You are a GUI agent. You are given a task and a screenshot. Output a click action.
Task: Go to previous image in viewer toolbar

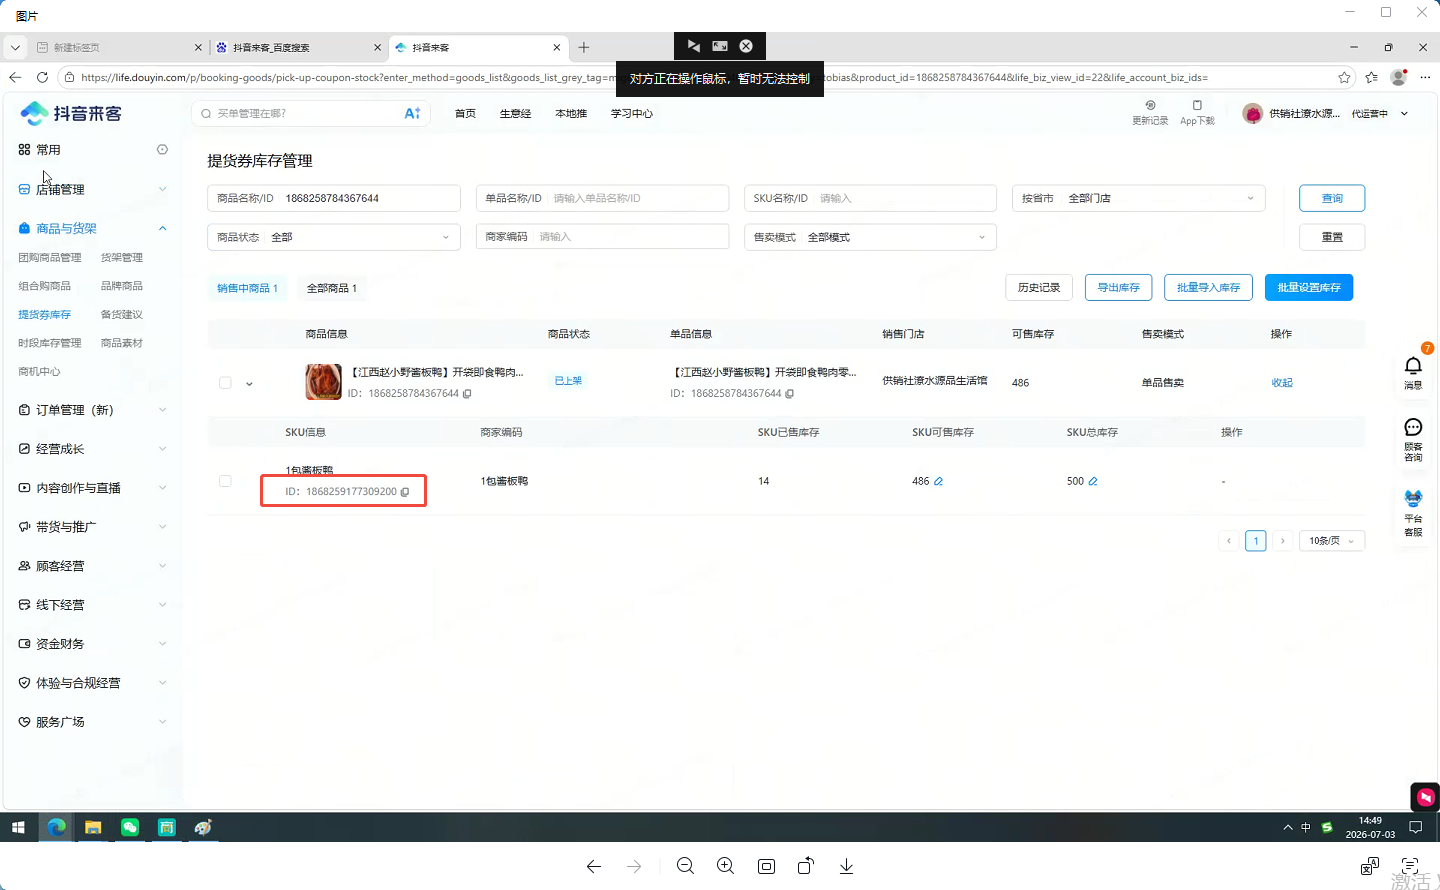[594, 866]
